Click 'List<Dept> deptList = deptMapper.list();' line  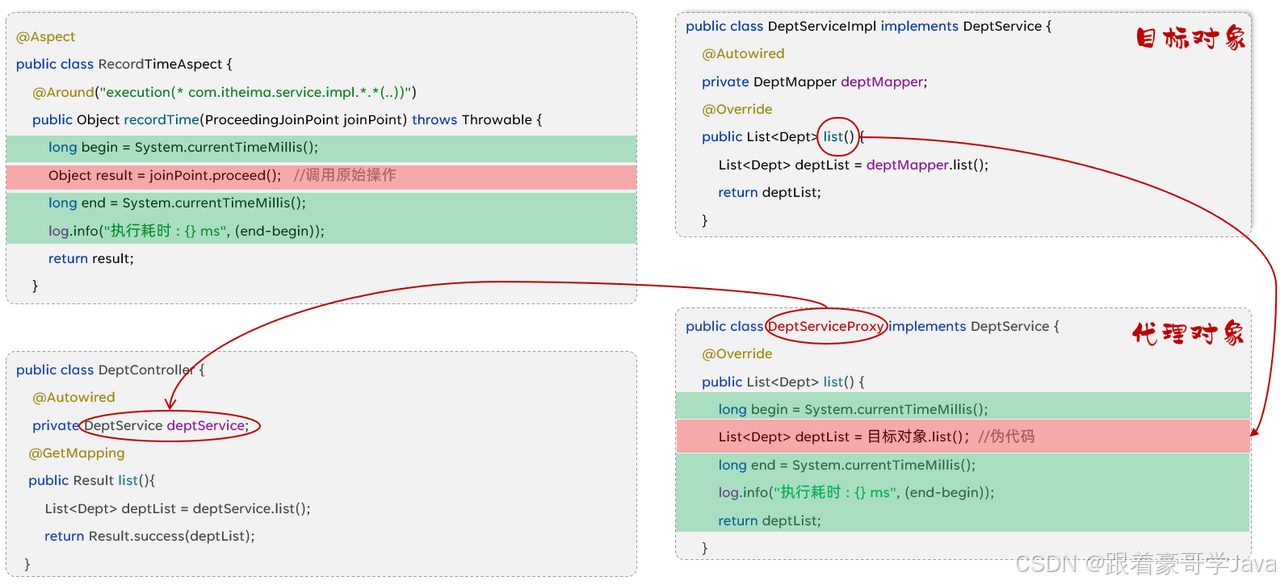[x=853, y=165]
